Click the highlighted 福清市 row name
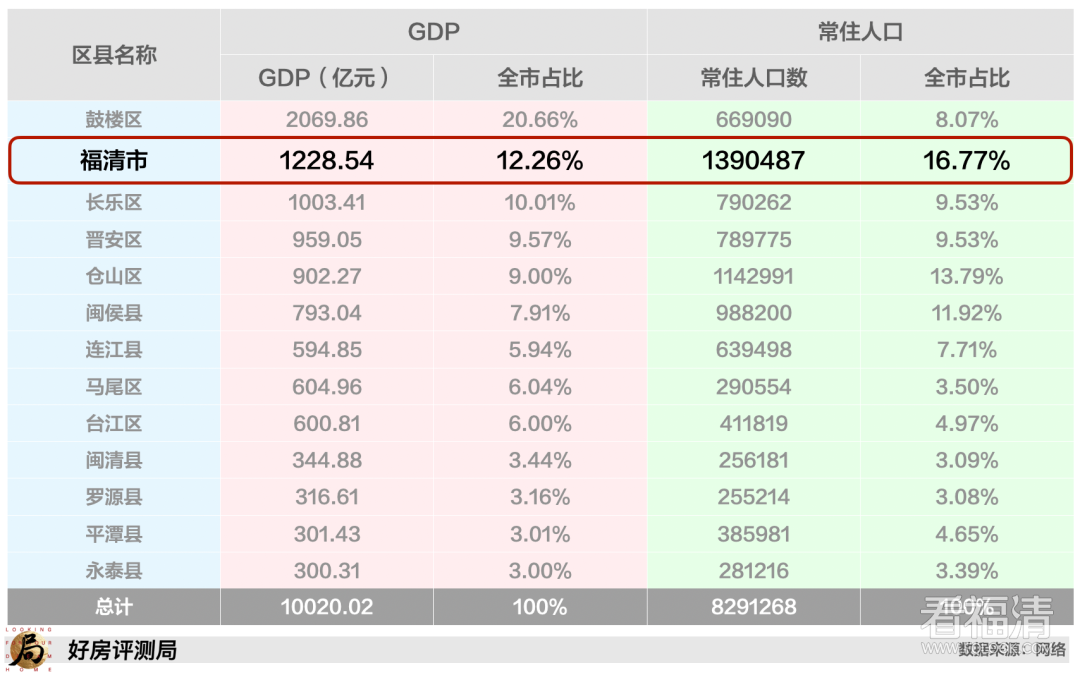1080x675 pixels. pyautogui.click(x=114, y=160)
